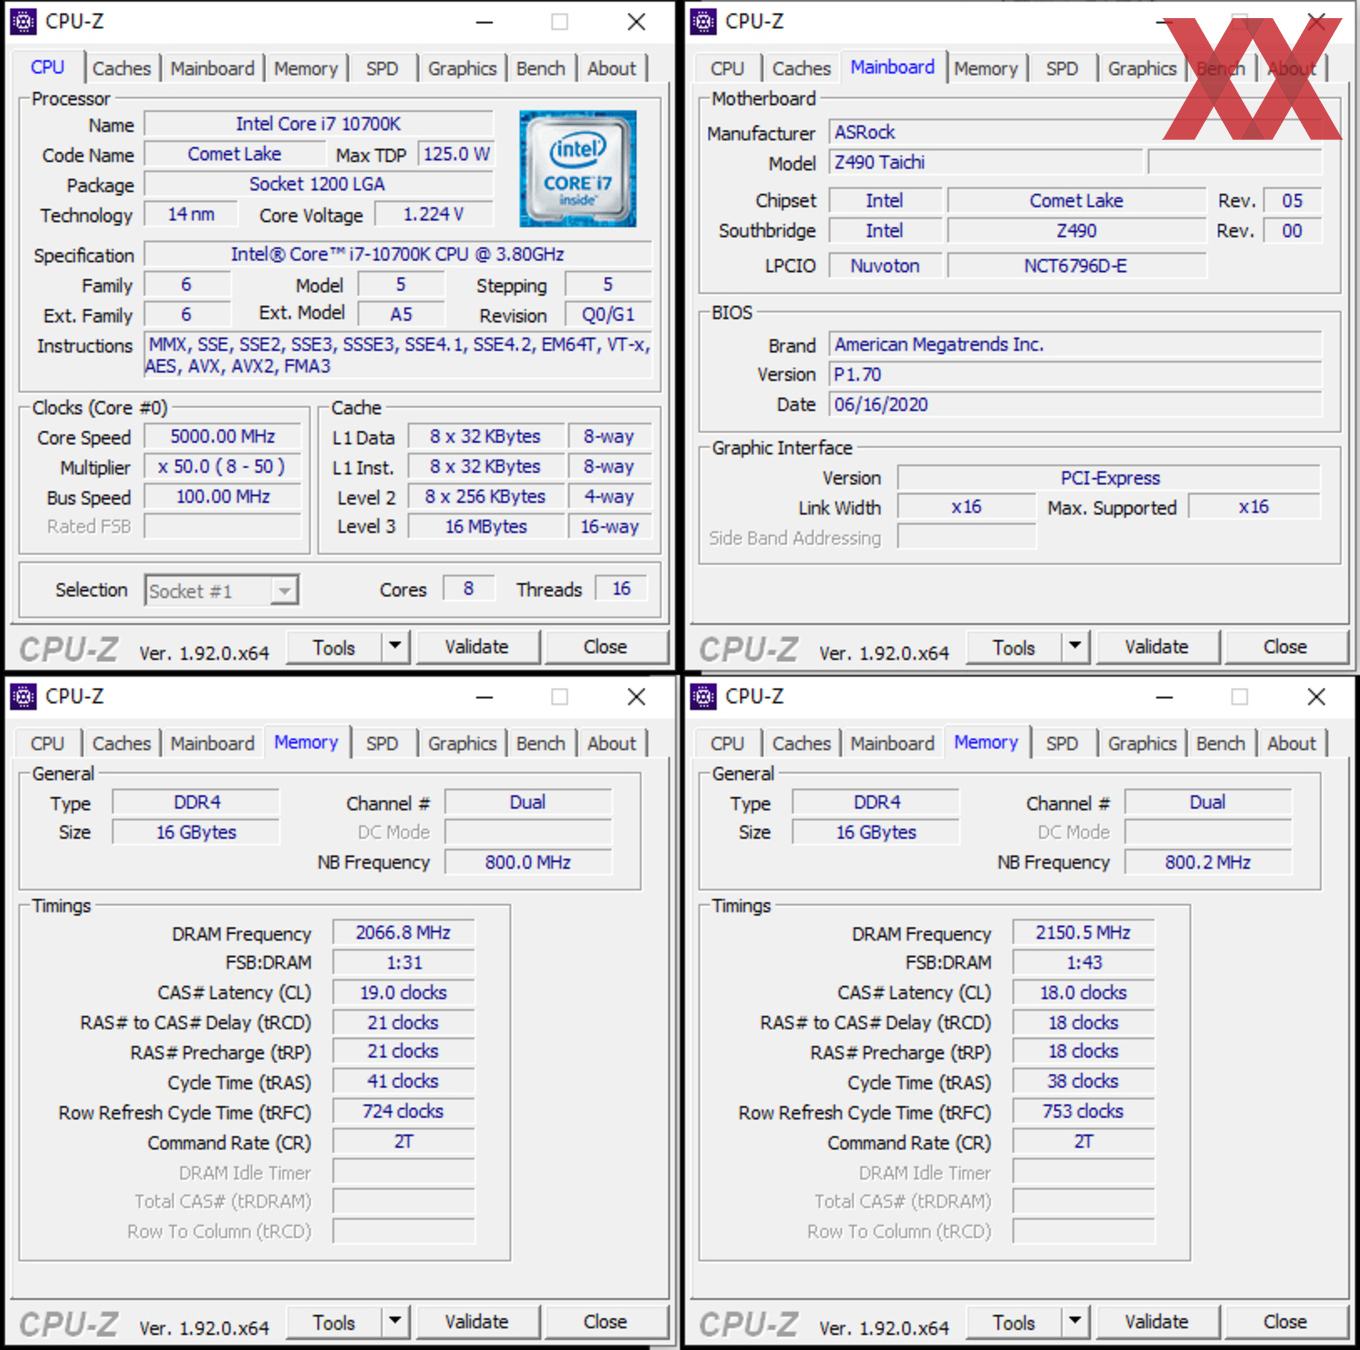Open the Graphics tab in the top-left window
The height and width of the screenshot is (1350, 1360).
click(462, 68)
